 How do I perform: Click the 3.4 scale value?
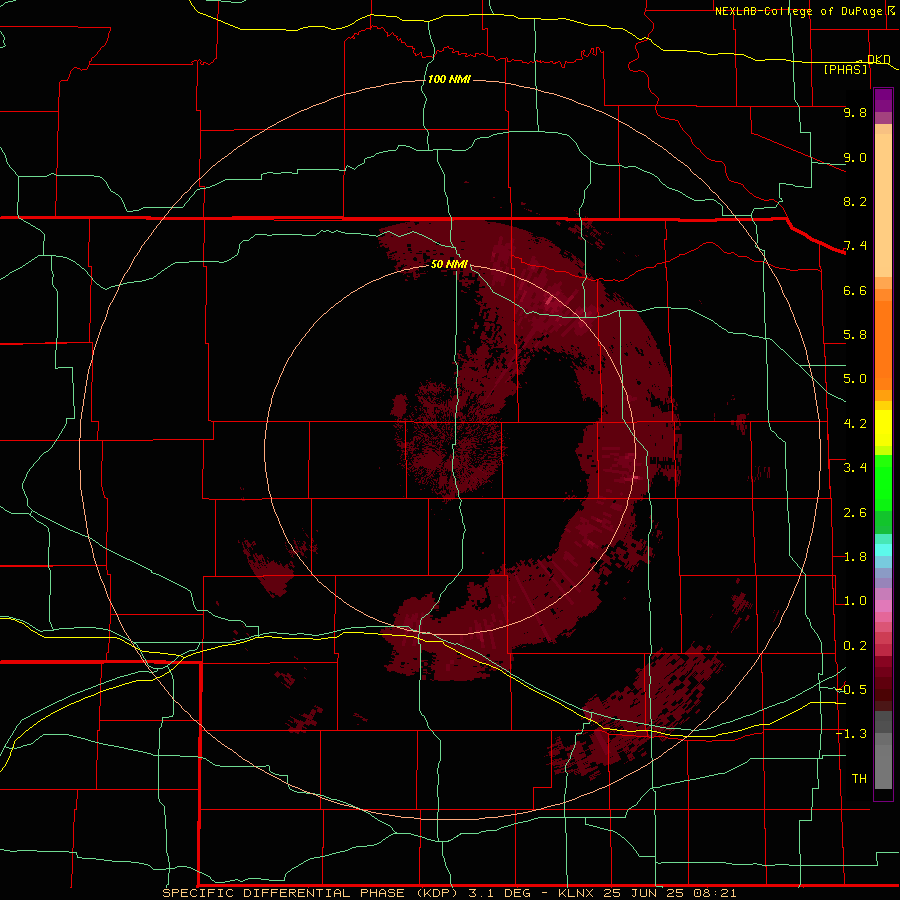(x=855, y=468)
